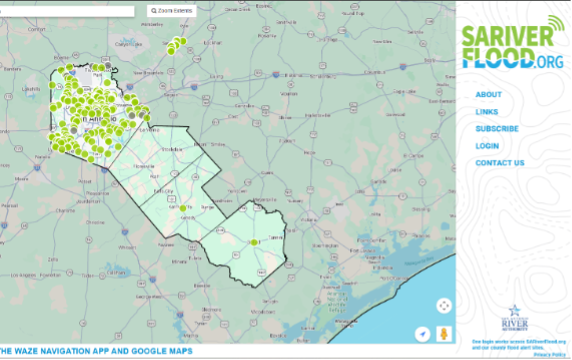
Task: Click the map search input field
Action: pos(67,11)
